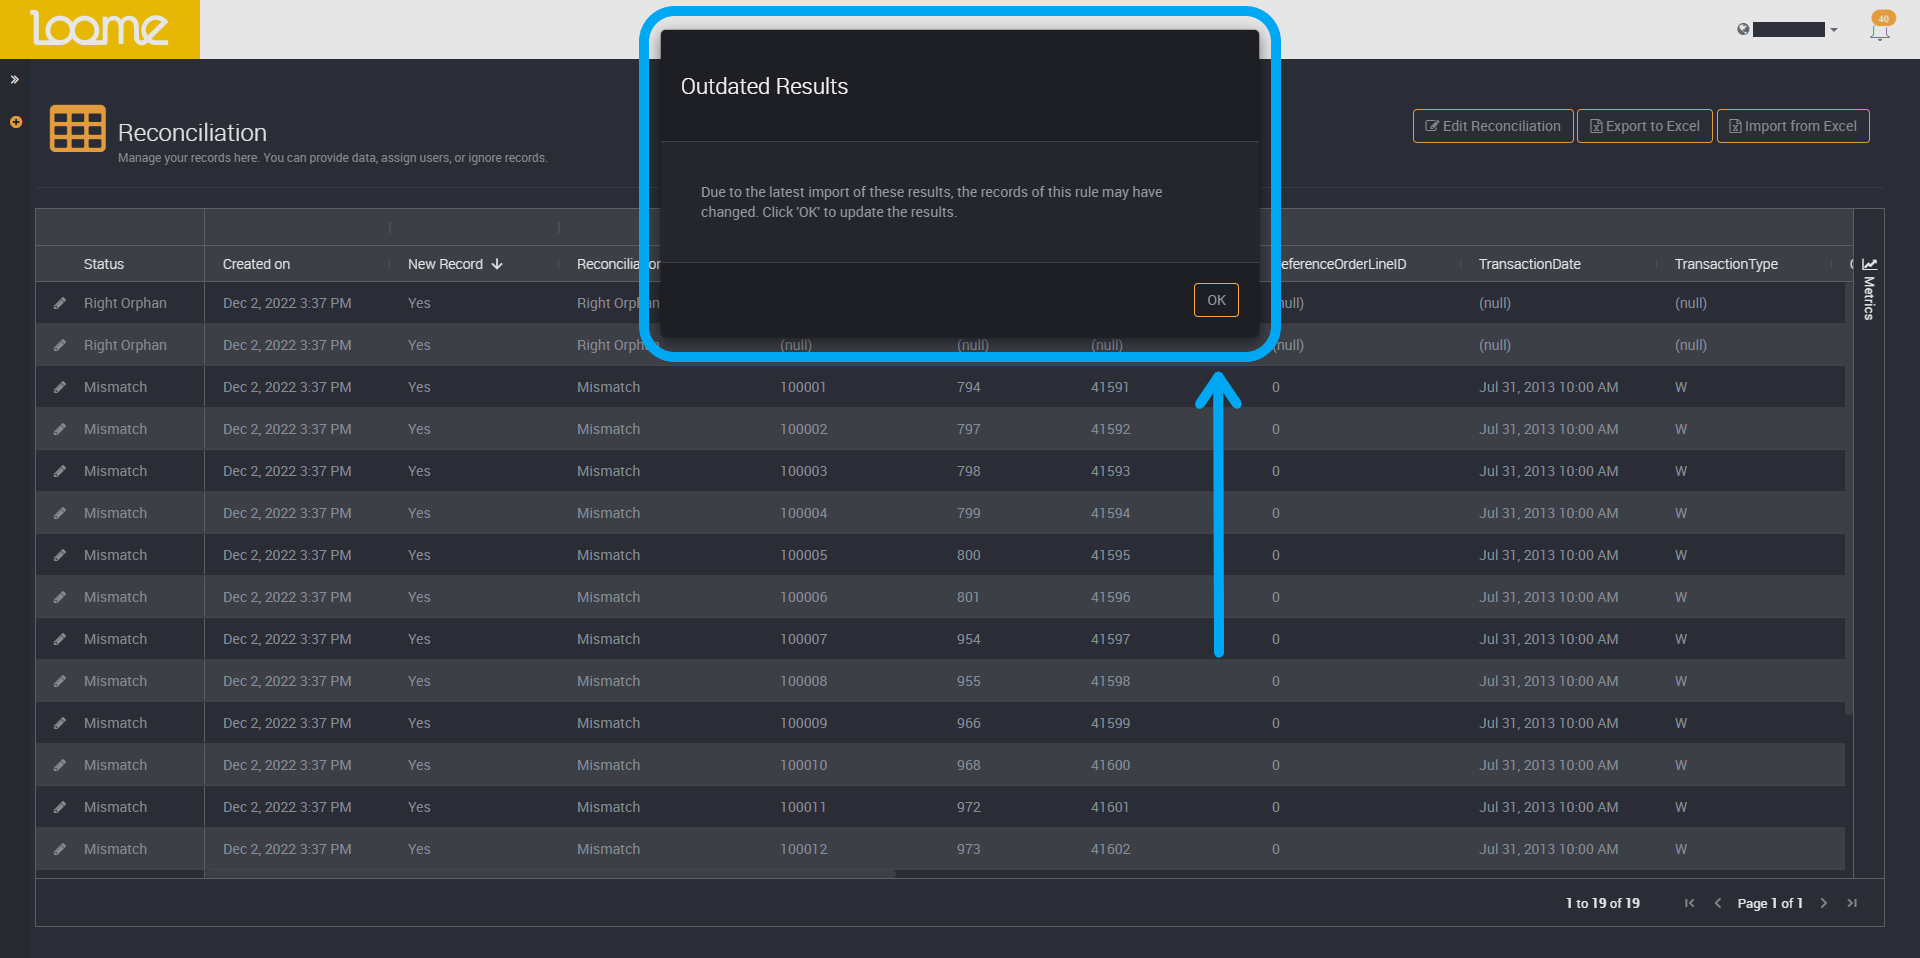Screen dimensions: 1920x958
Task: Go to next page of results
Action: coord(1824,903)
